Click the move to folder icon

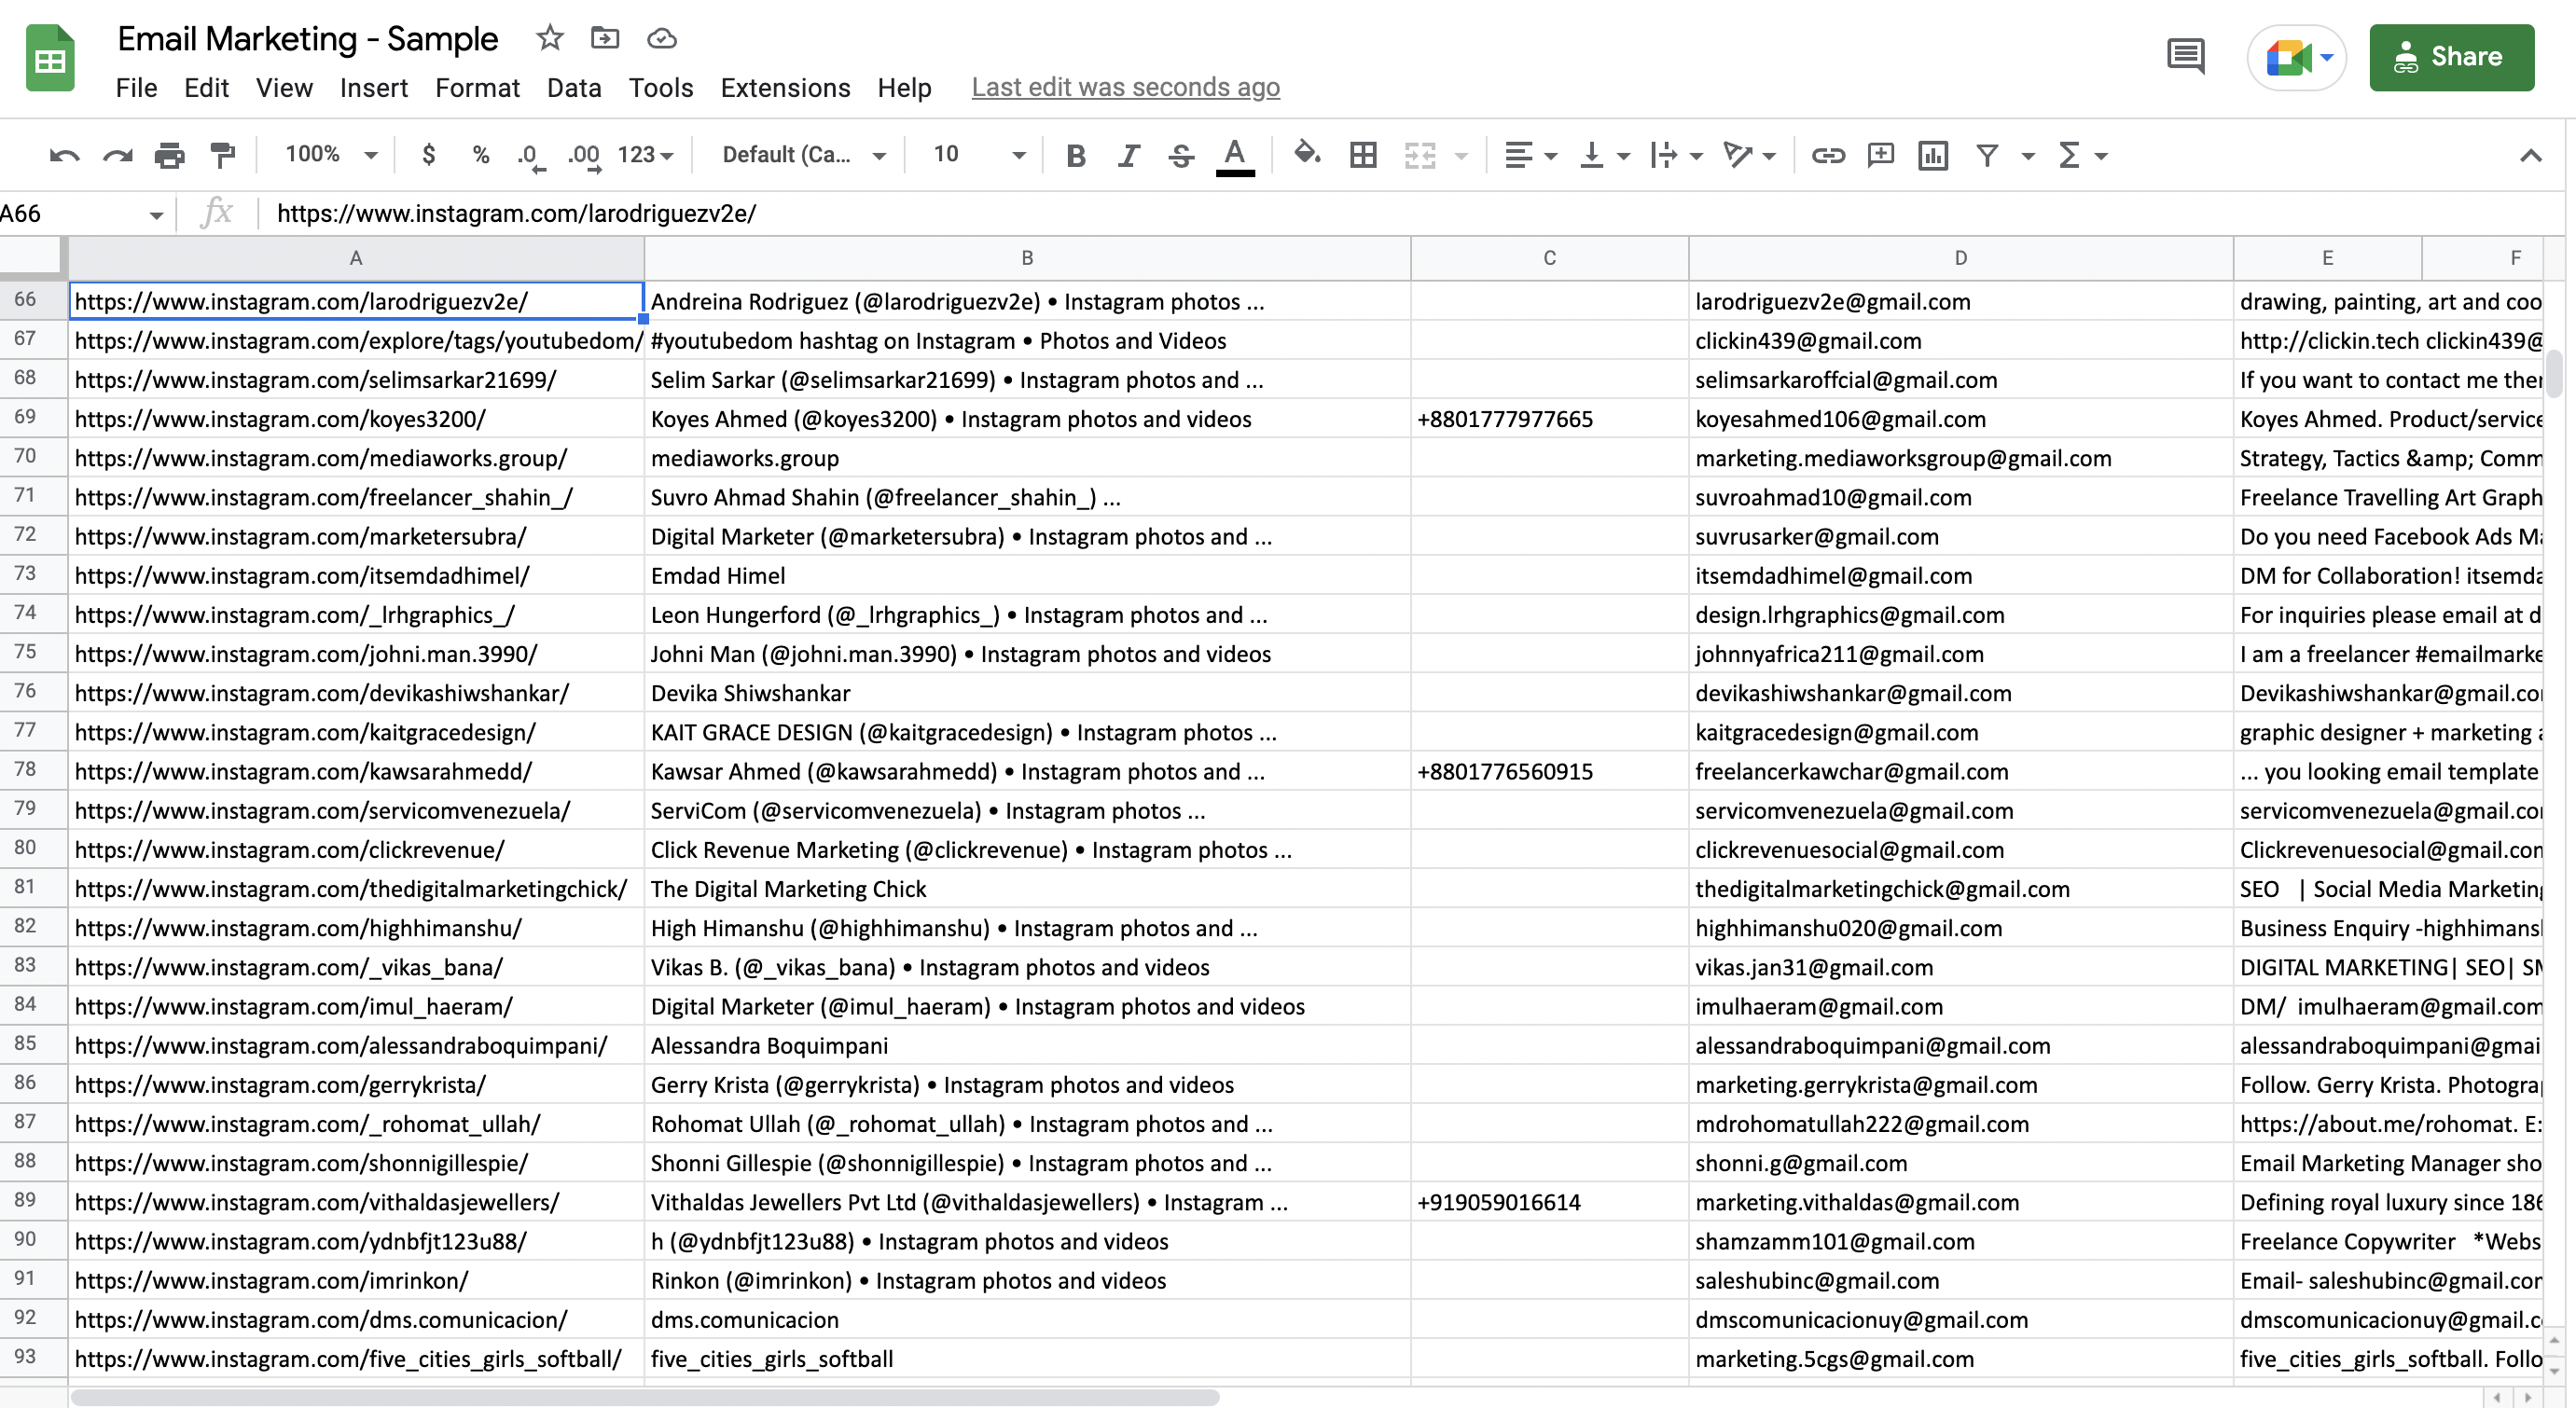[605, 38]
